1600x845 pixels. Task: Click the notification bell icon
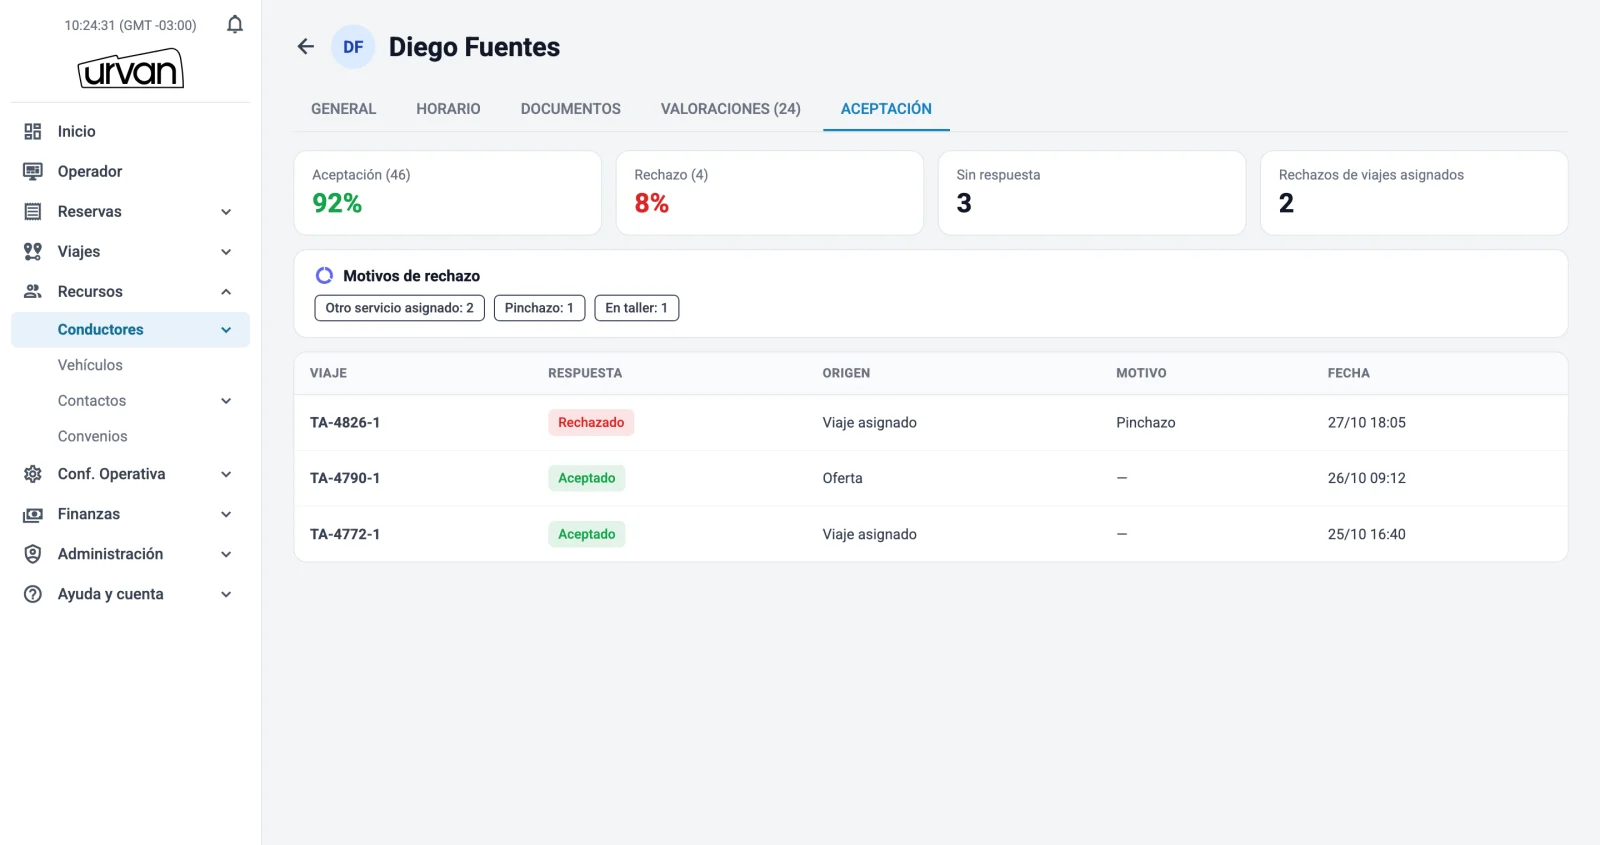point(235,25)
